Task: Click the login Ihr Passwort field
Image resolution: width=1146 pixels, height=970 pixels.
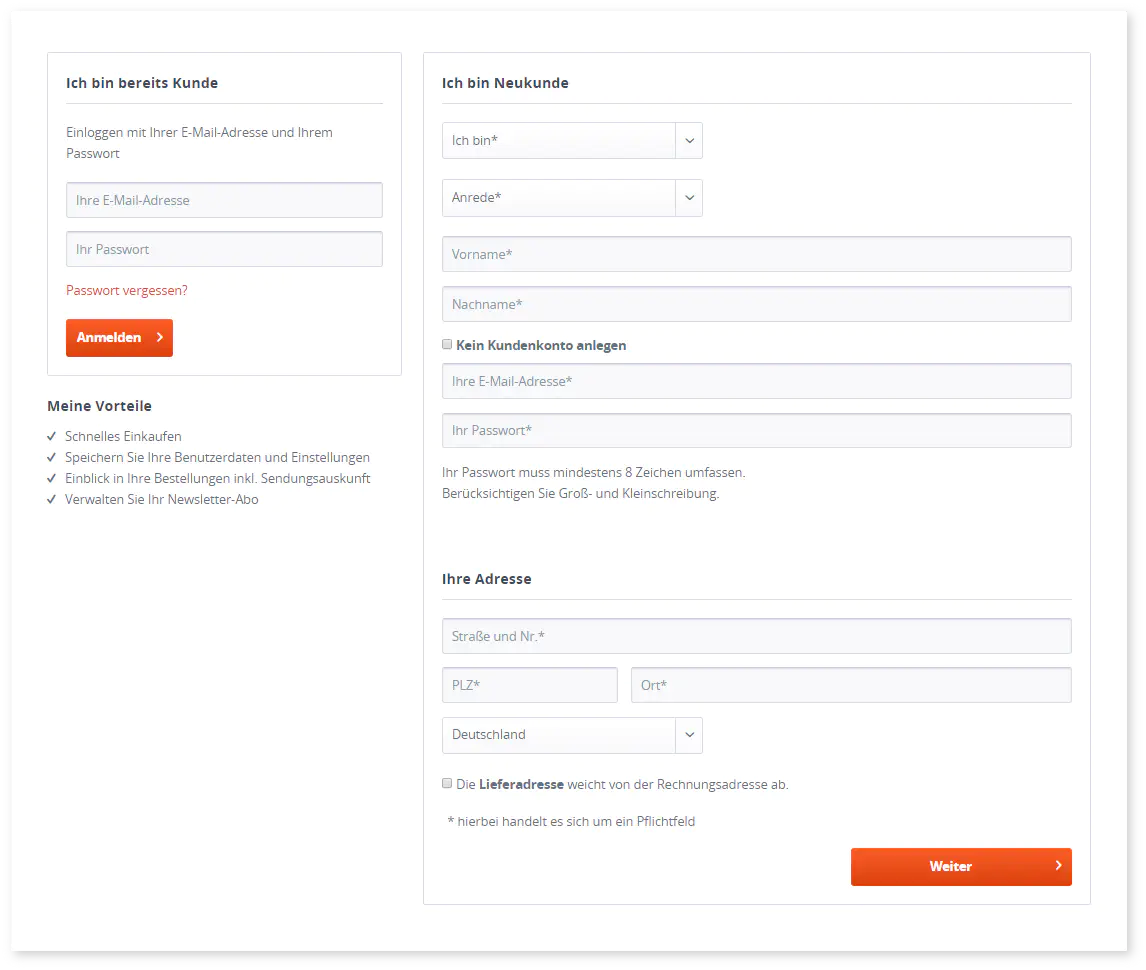Action: tap(224, 250)
